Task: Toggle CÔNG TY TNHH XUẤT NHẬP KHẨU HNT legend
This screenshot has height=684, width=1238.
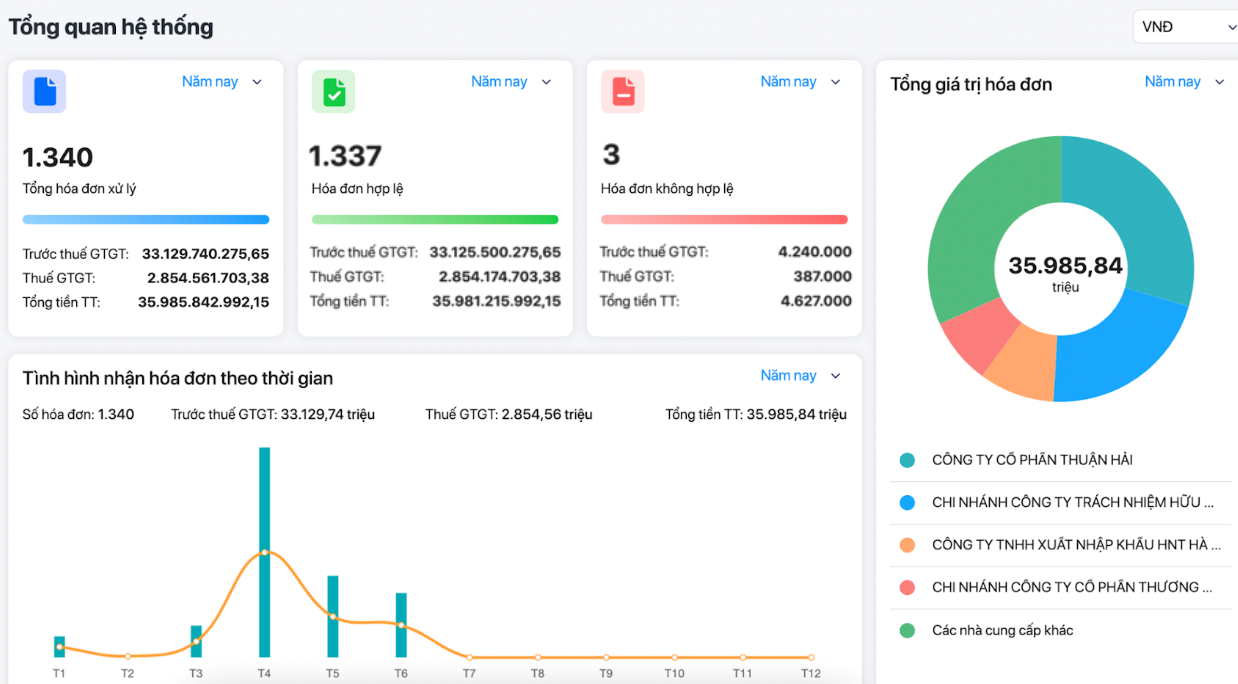Action: (x=1076, y=545)
